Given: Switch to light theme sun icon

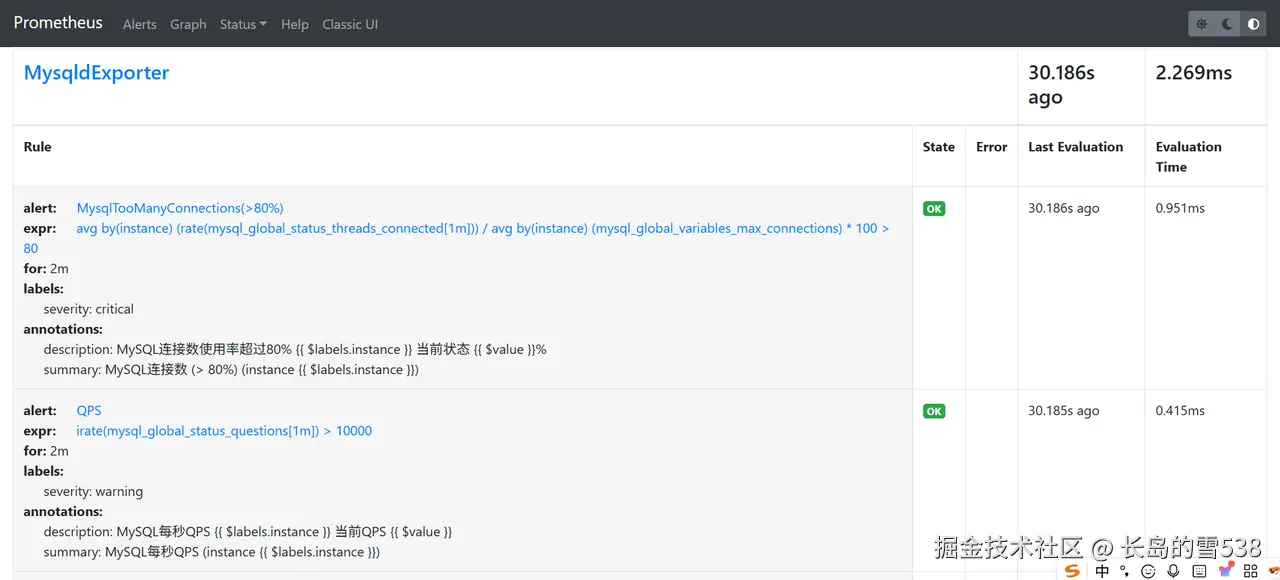Looking at the screenshot, I should tap(1202, 24).
